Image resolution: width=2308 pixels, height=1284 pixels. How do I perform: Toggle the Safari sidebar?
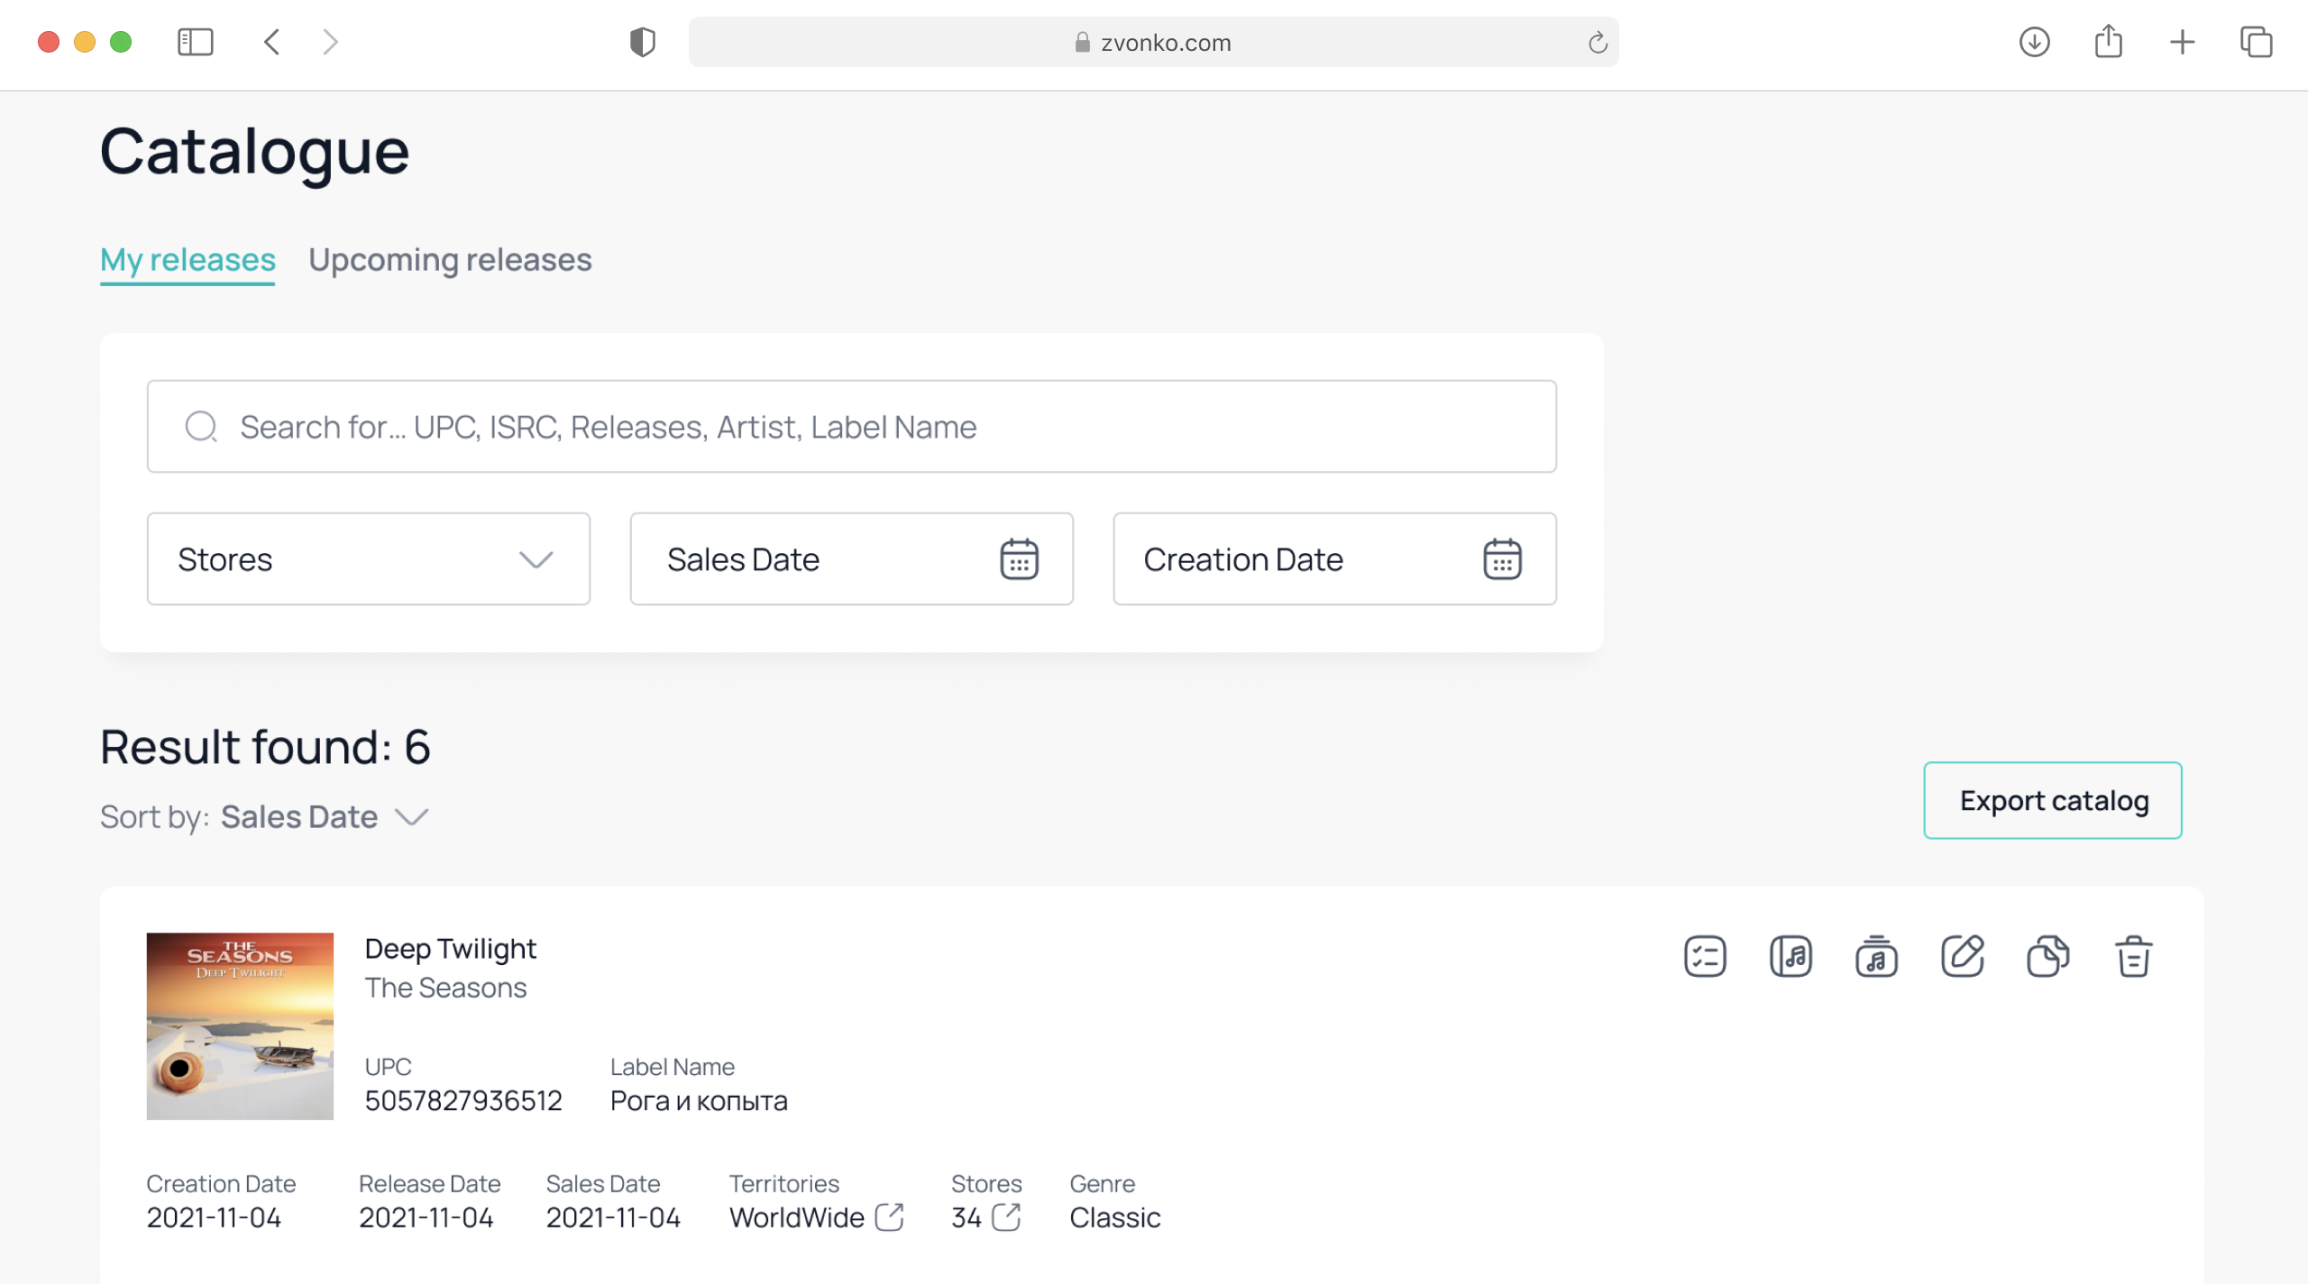tap(195, 42)
